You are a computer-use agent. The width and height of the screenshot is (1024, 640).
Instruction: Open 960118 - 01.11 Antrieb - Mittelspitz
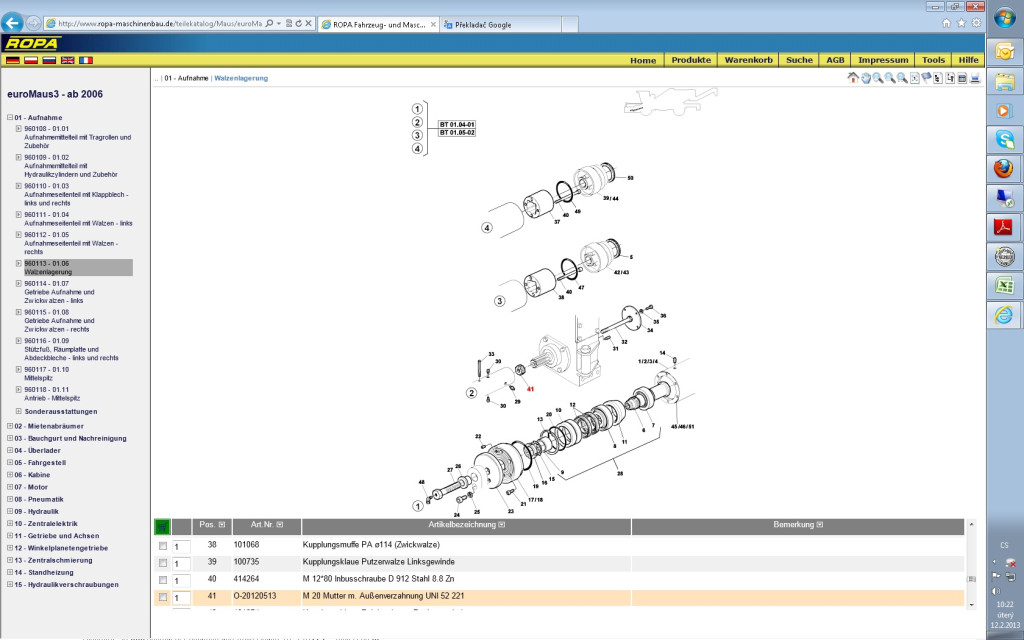(x=52, y=394)
